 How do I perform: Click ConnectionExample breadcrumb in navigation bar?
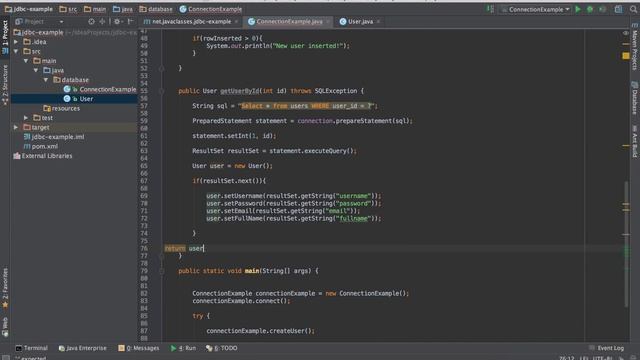coord(211,9)
